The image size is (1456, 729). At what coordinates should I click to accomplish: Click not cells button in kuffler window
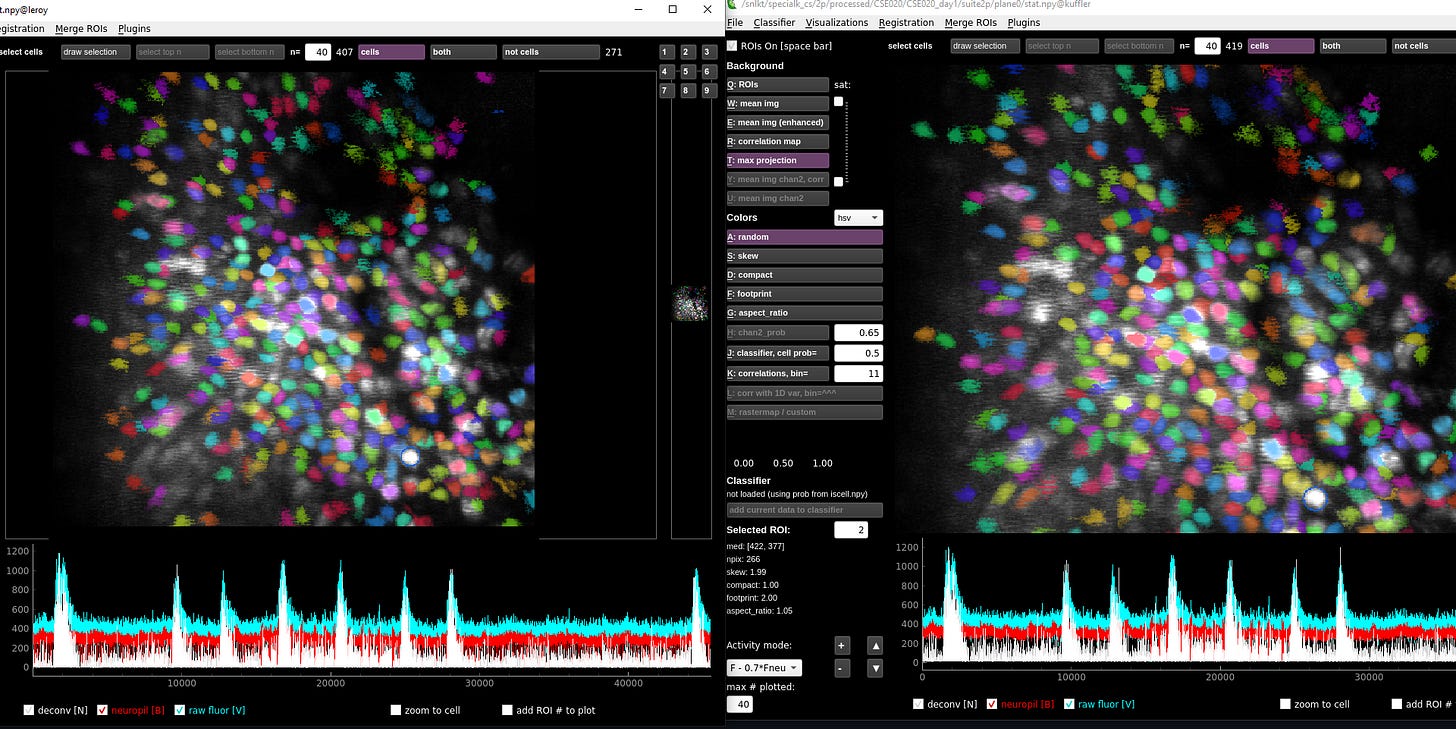click(x=1424, y=46)
